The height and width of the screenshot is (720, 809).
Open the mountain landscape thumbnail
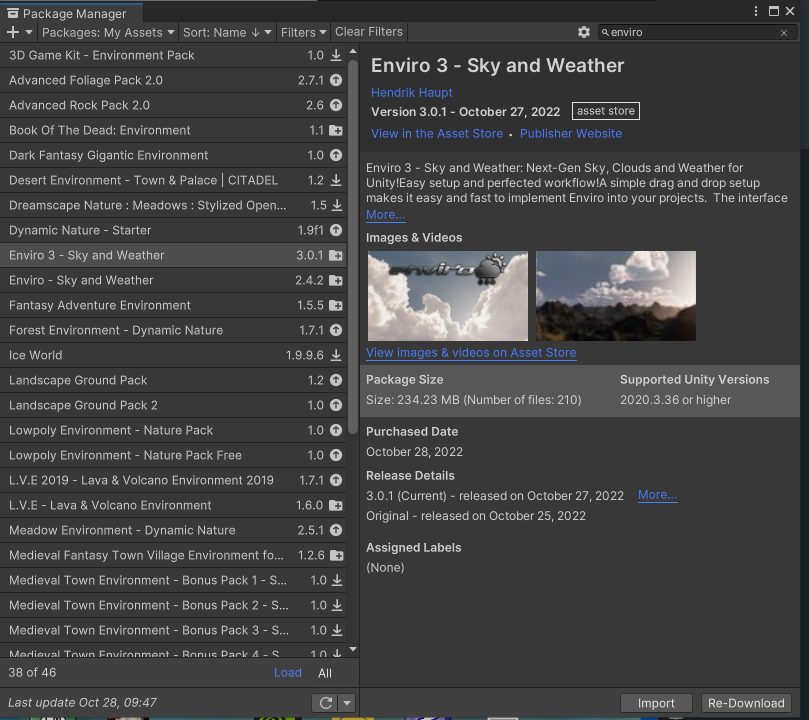pyautogui.click(x=616, y=296)
